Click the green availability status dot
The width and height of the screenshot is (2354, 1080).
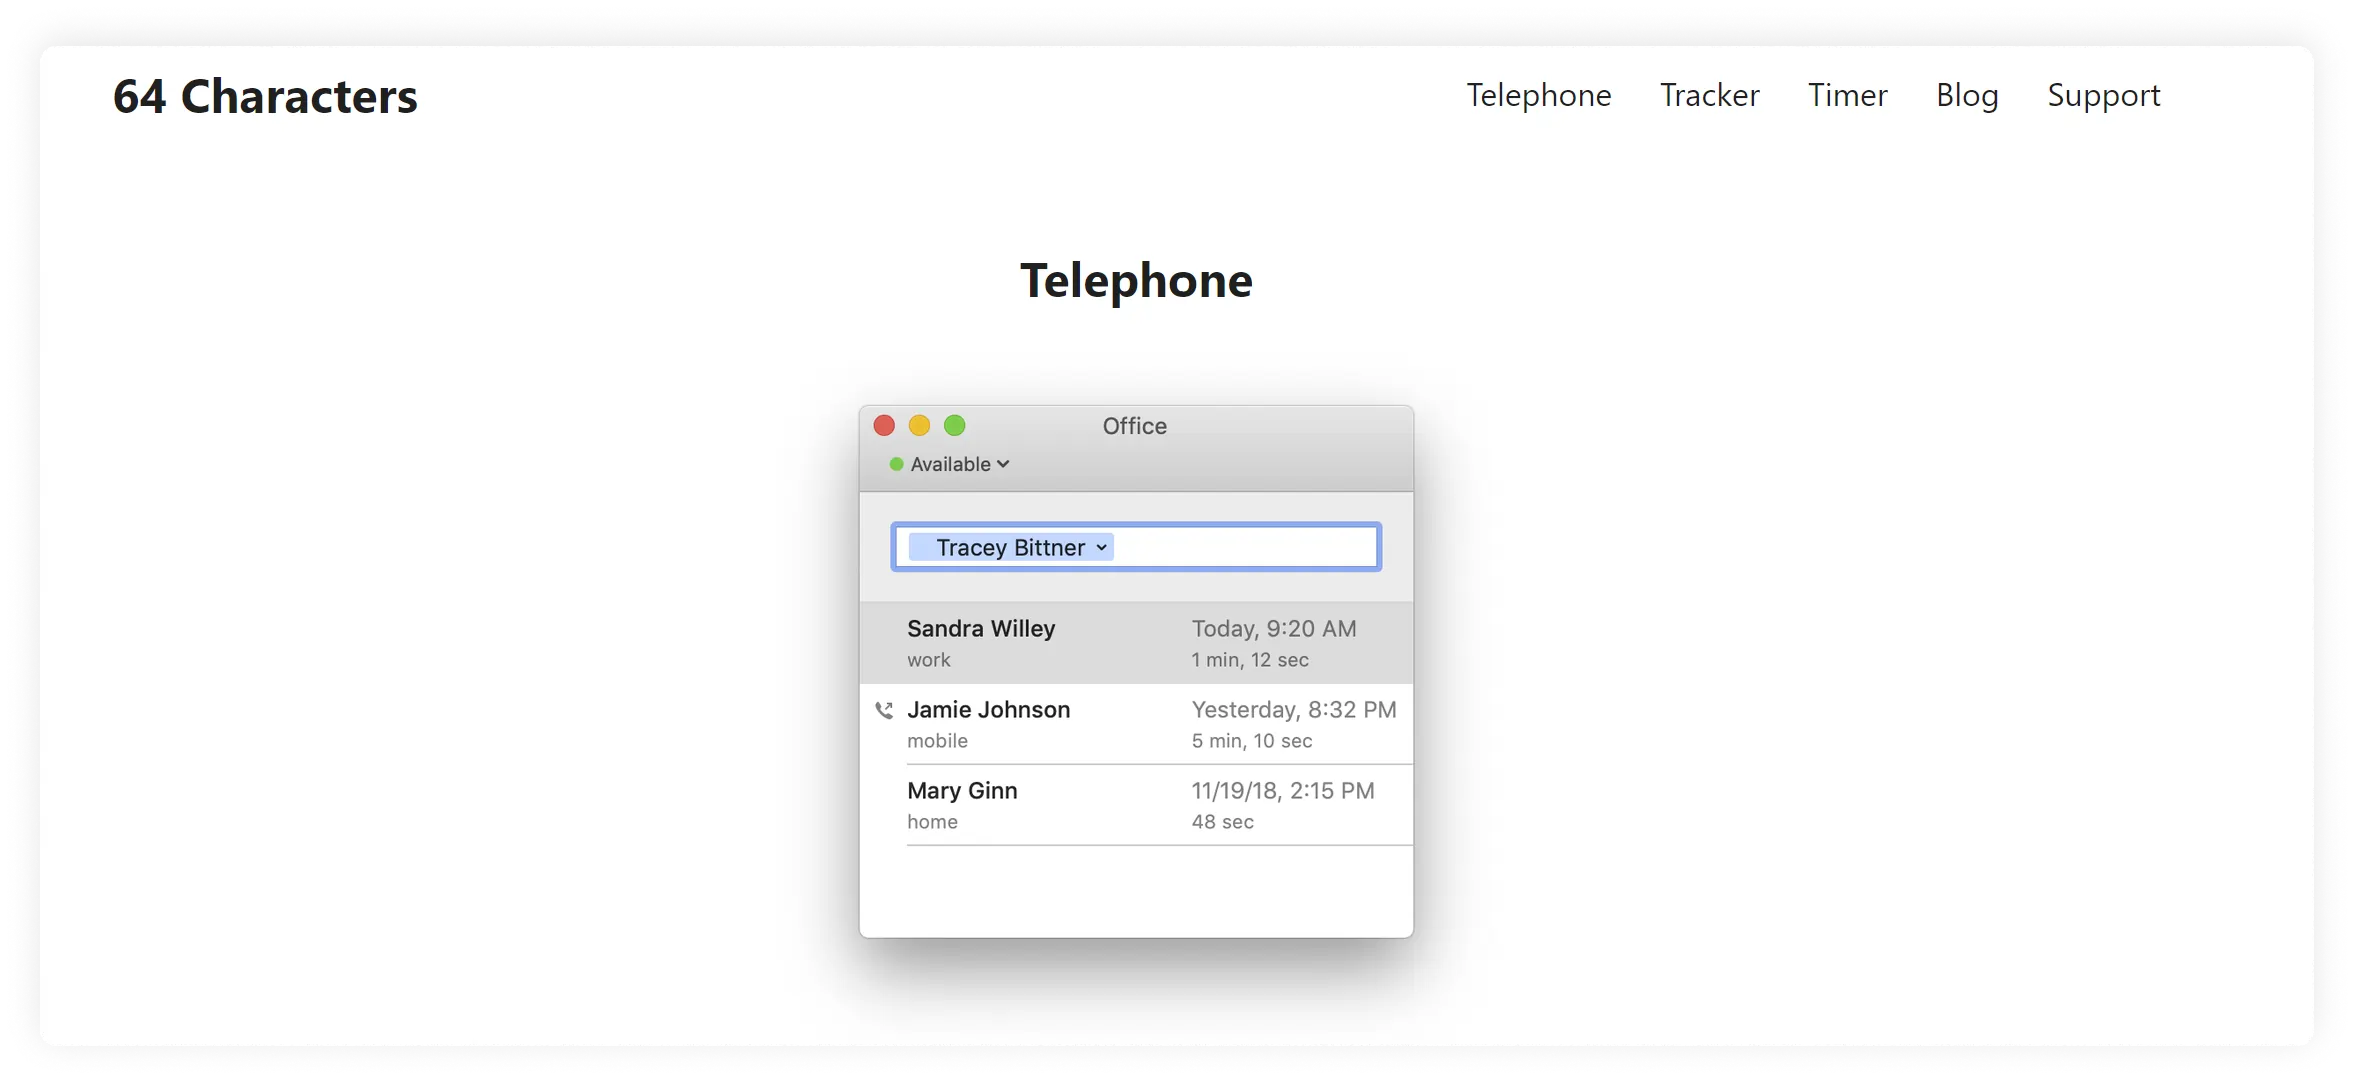(x=895, y=464)
